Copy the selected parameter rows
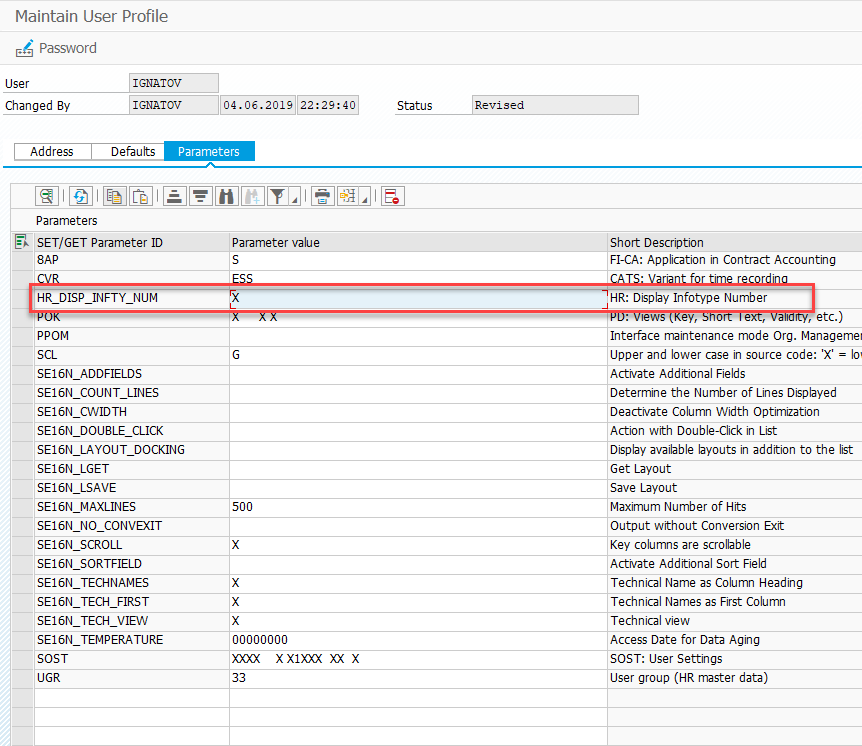 [x=114, y=196]
